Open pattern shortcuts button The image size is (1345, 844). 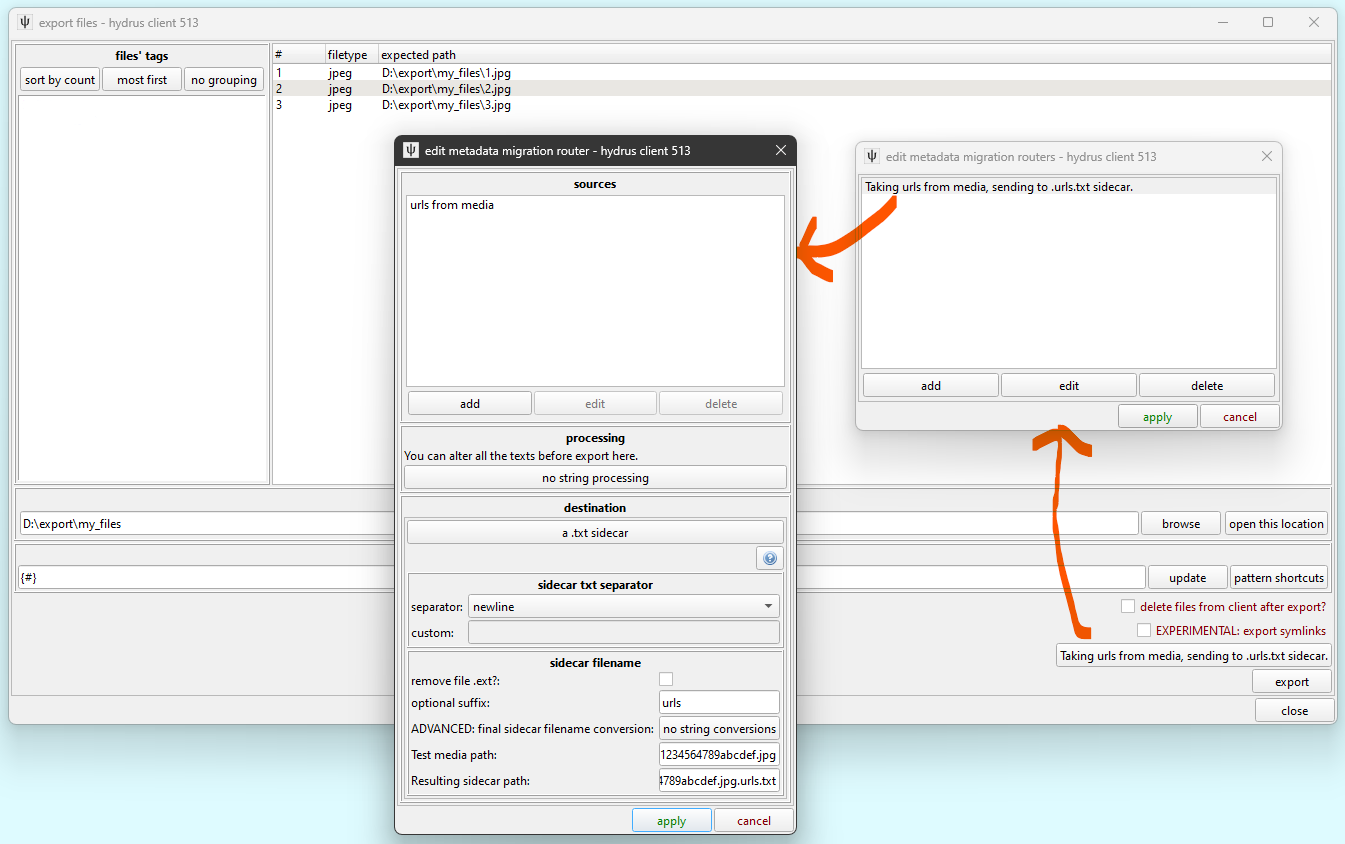click(1279, 577)
